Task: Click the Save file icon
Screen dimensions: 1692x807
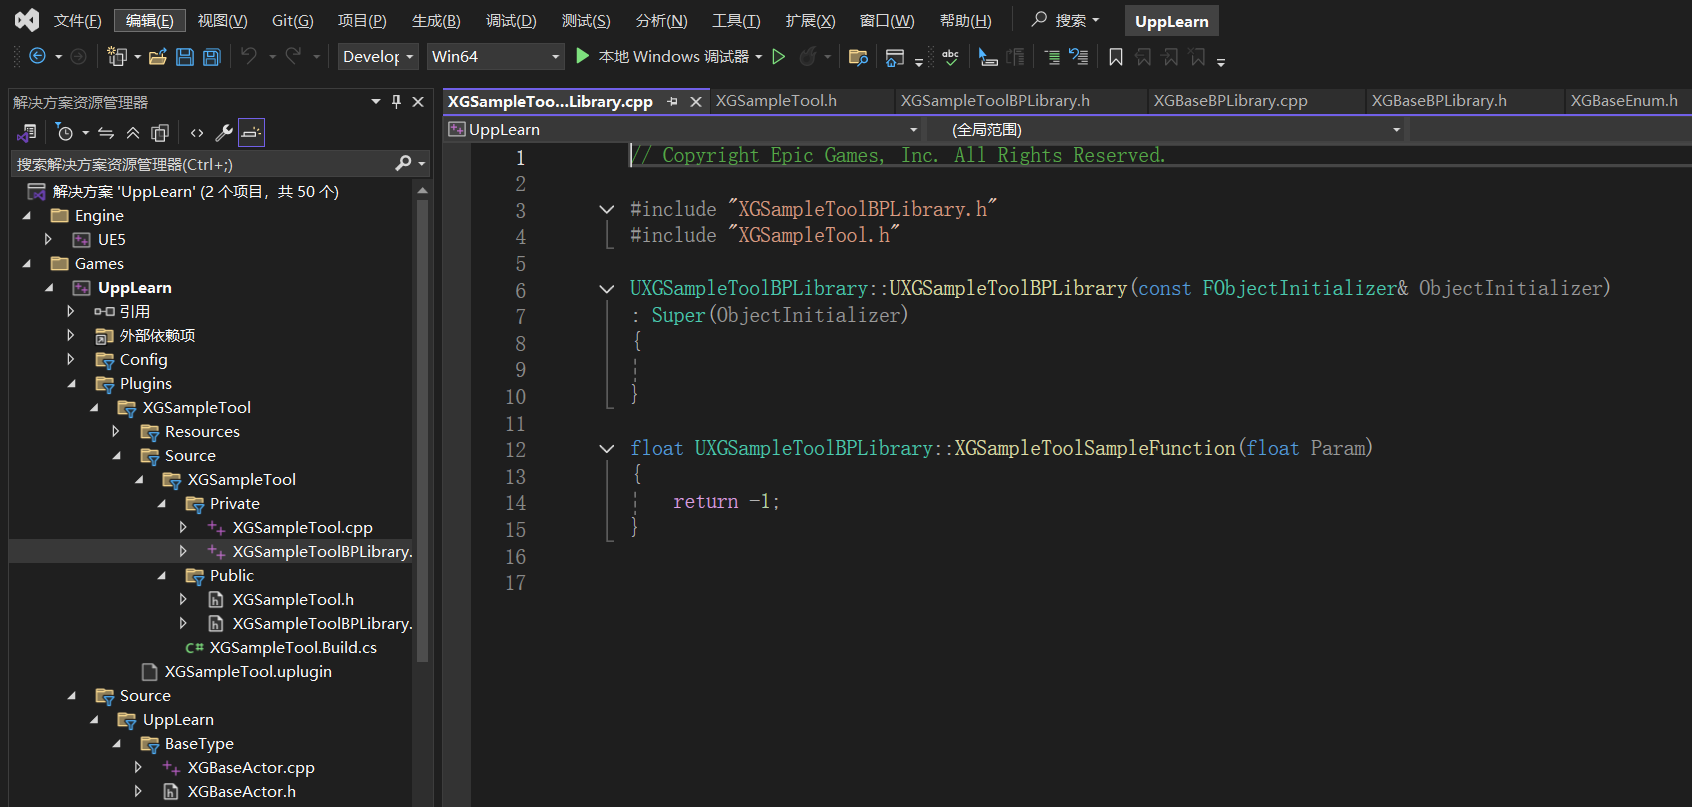Action: point(185,57)
